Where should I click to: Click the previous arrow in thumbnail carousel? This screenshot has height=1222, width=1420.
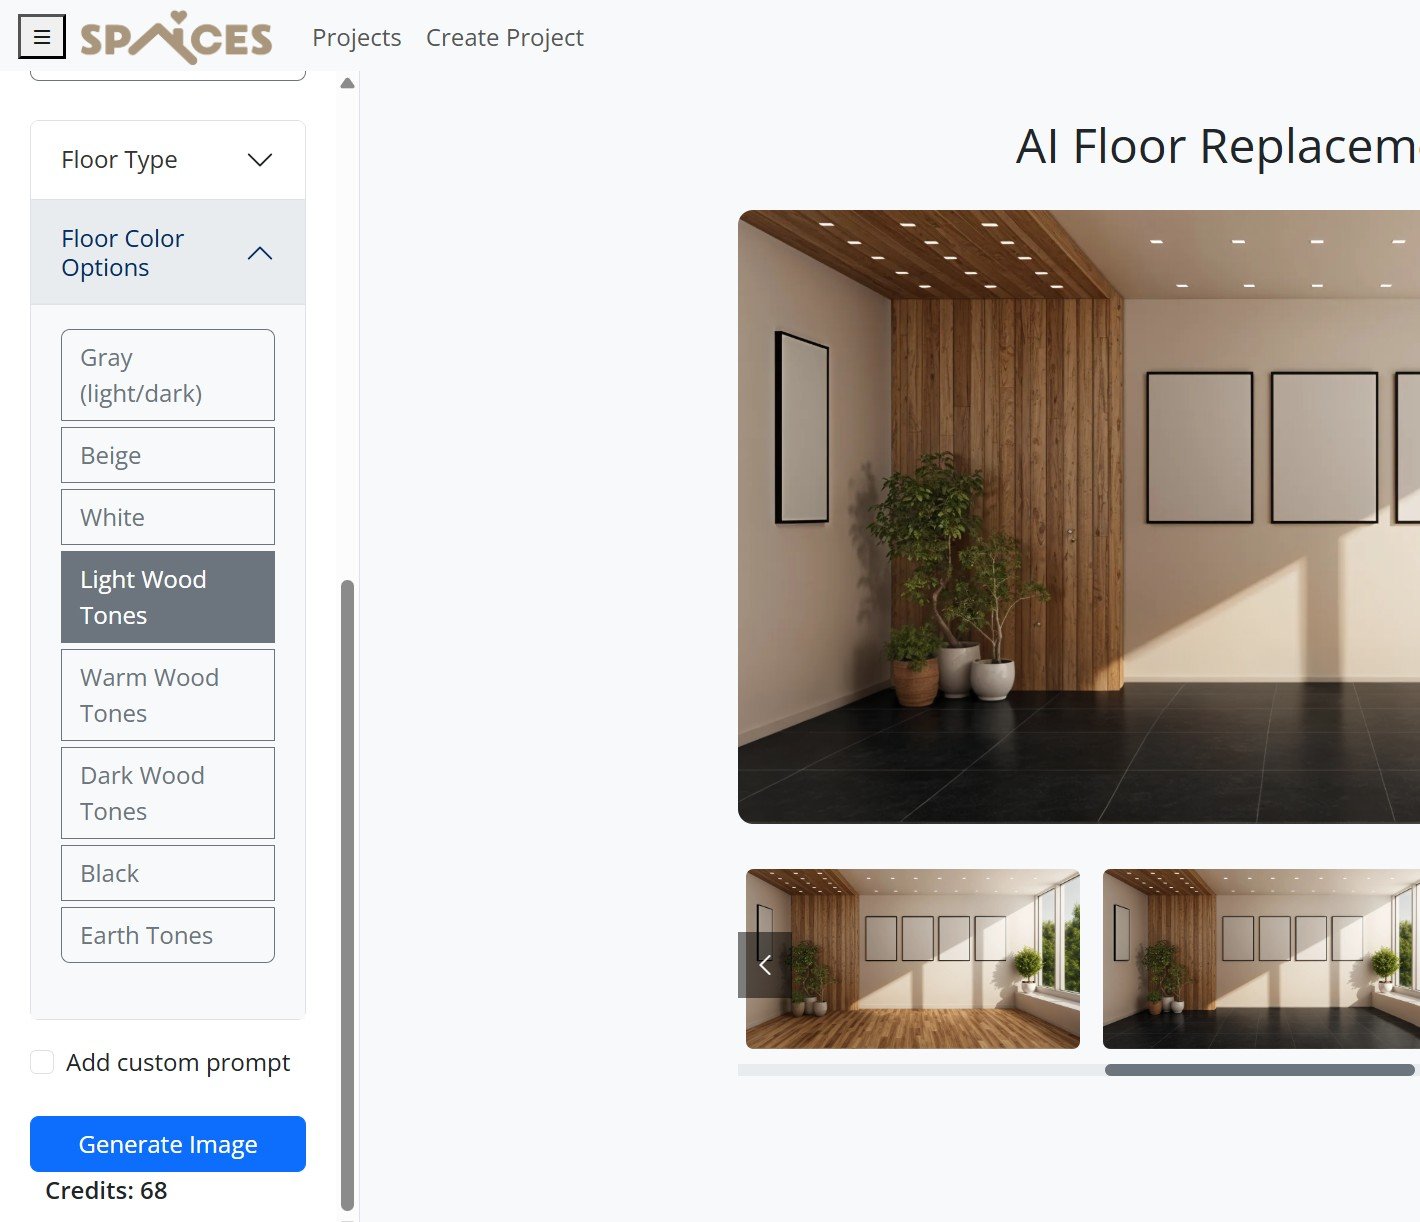click(765, 965)
